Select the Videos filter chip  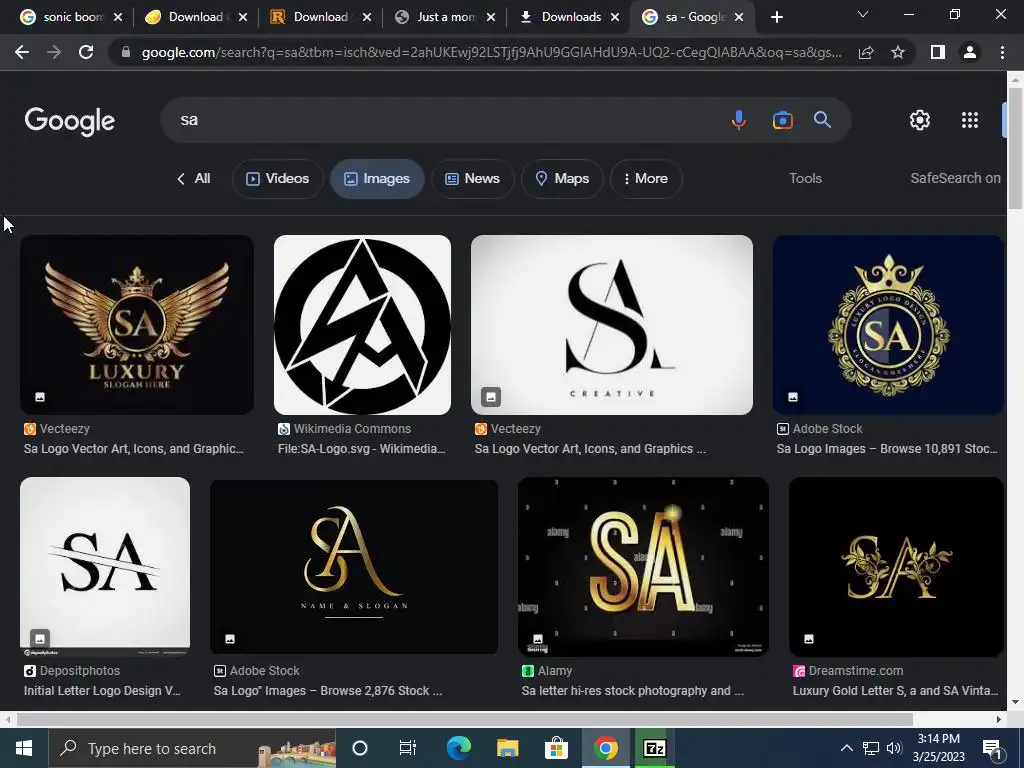click(x=278, y=178)
